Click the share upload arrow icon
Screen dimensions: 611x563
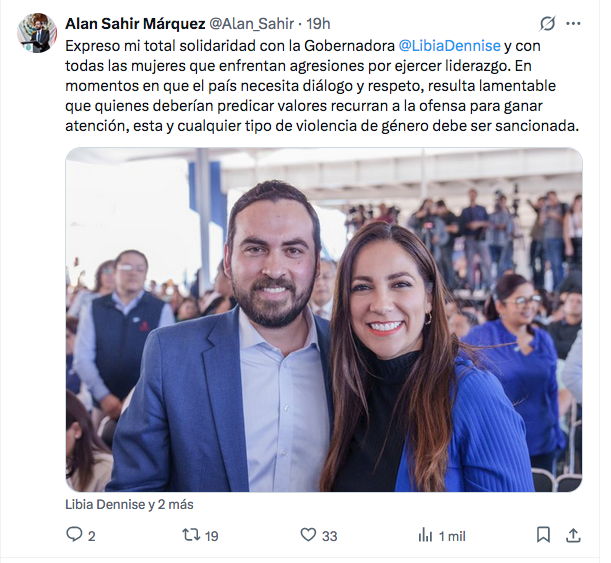(x=573, y=535)
